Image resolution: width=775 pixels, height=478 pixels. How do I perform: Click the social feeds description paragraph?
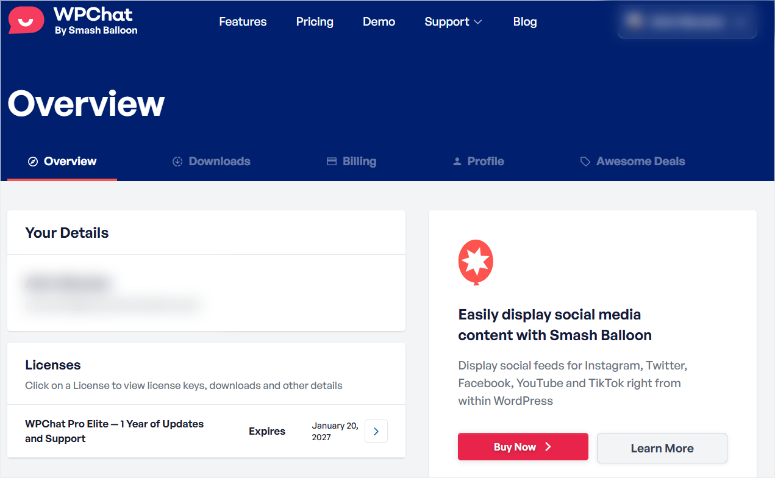coord(572,383)
